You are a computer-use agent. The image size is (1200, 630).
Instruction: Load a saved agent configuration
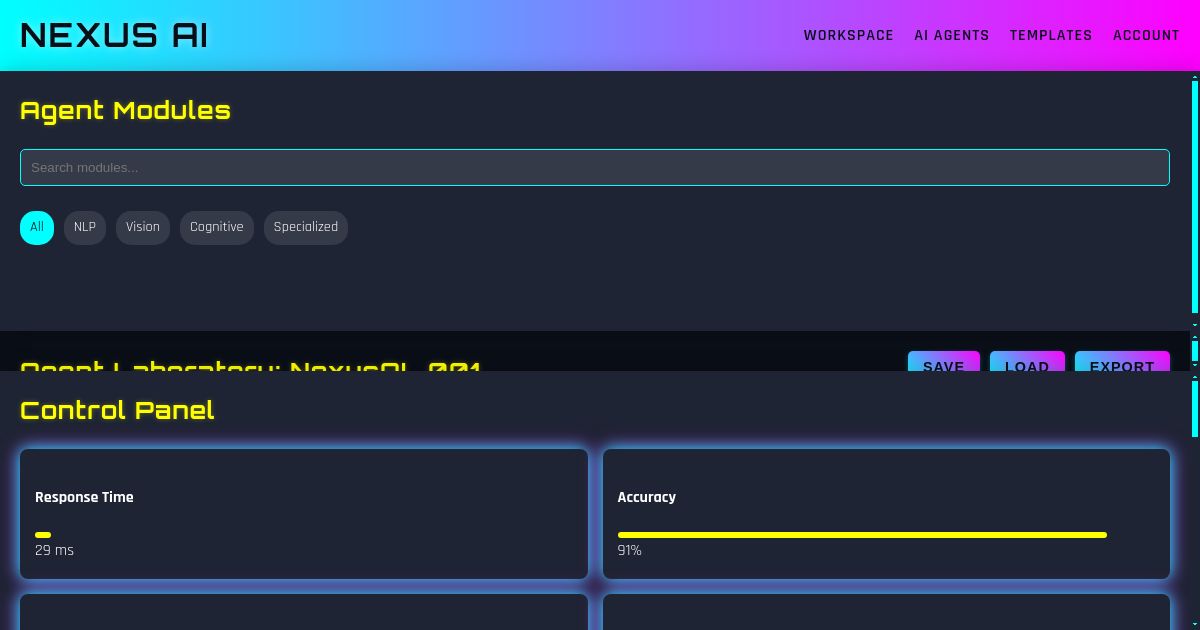pyautogui.click(x=1027, y=367)
